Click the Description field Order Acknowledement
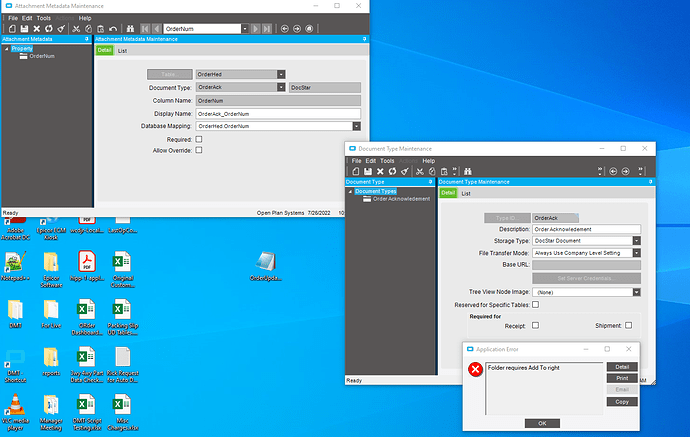This screenshot has width=690, height=437. tap(586, 229)
